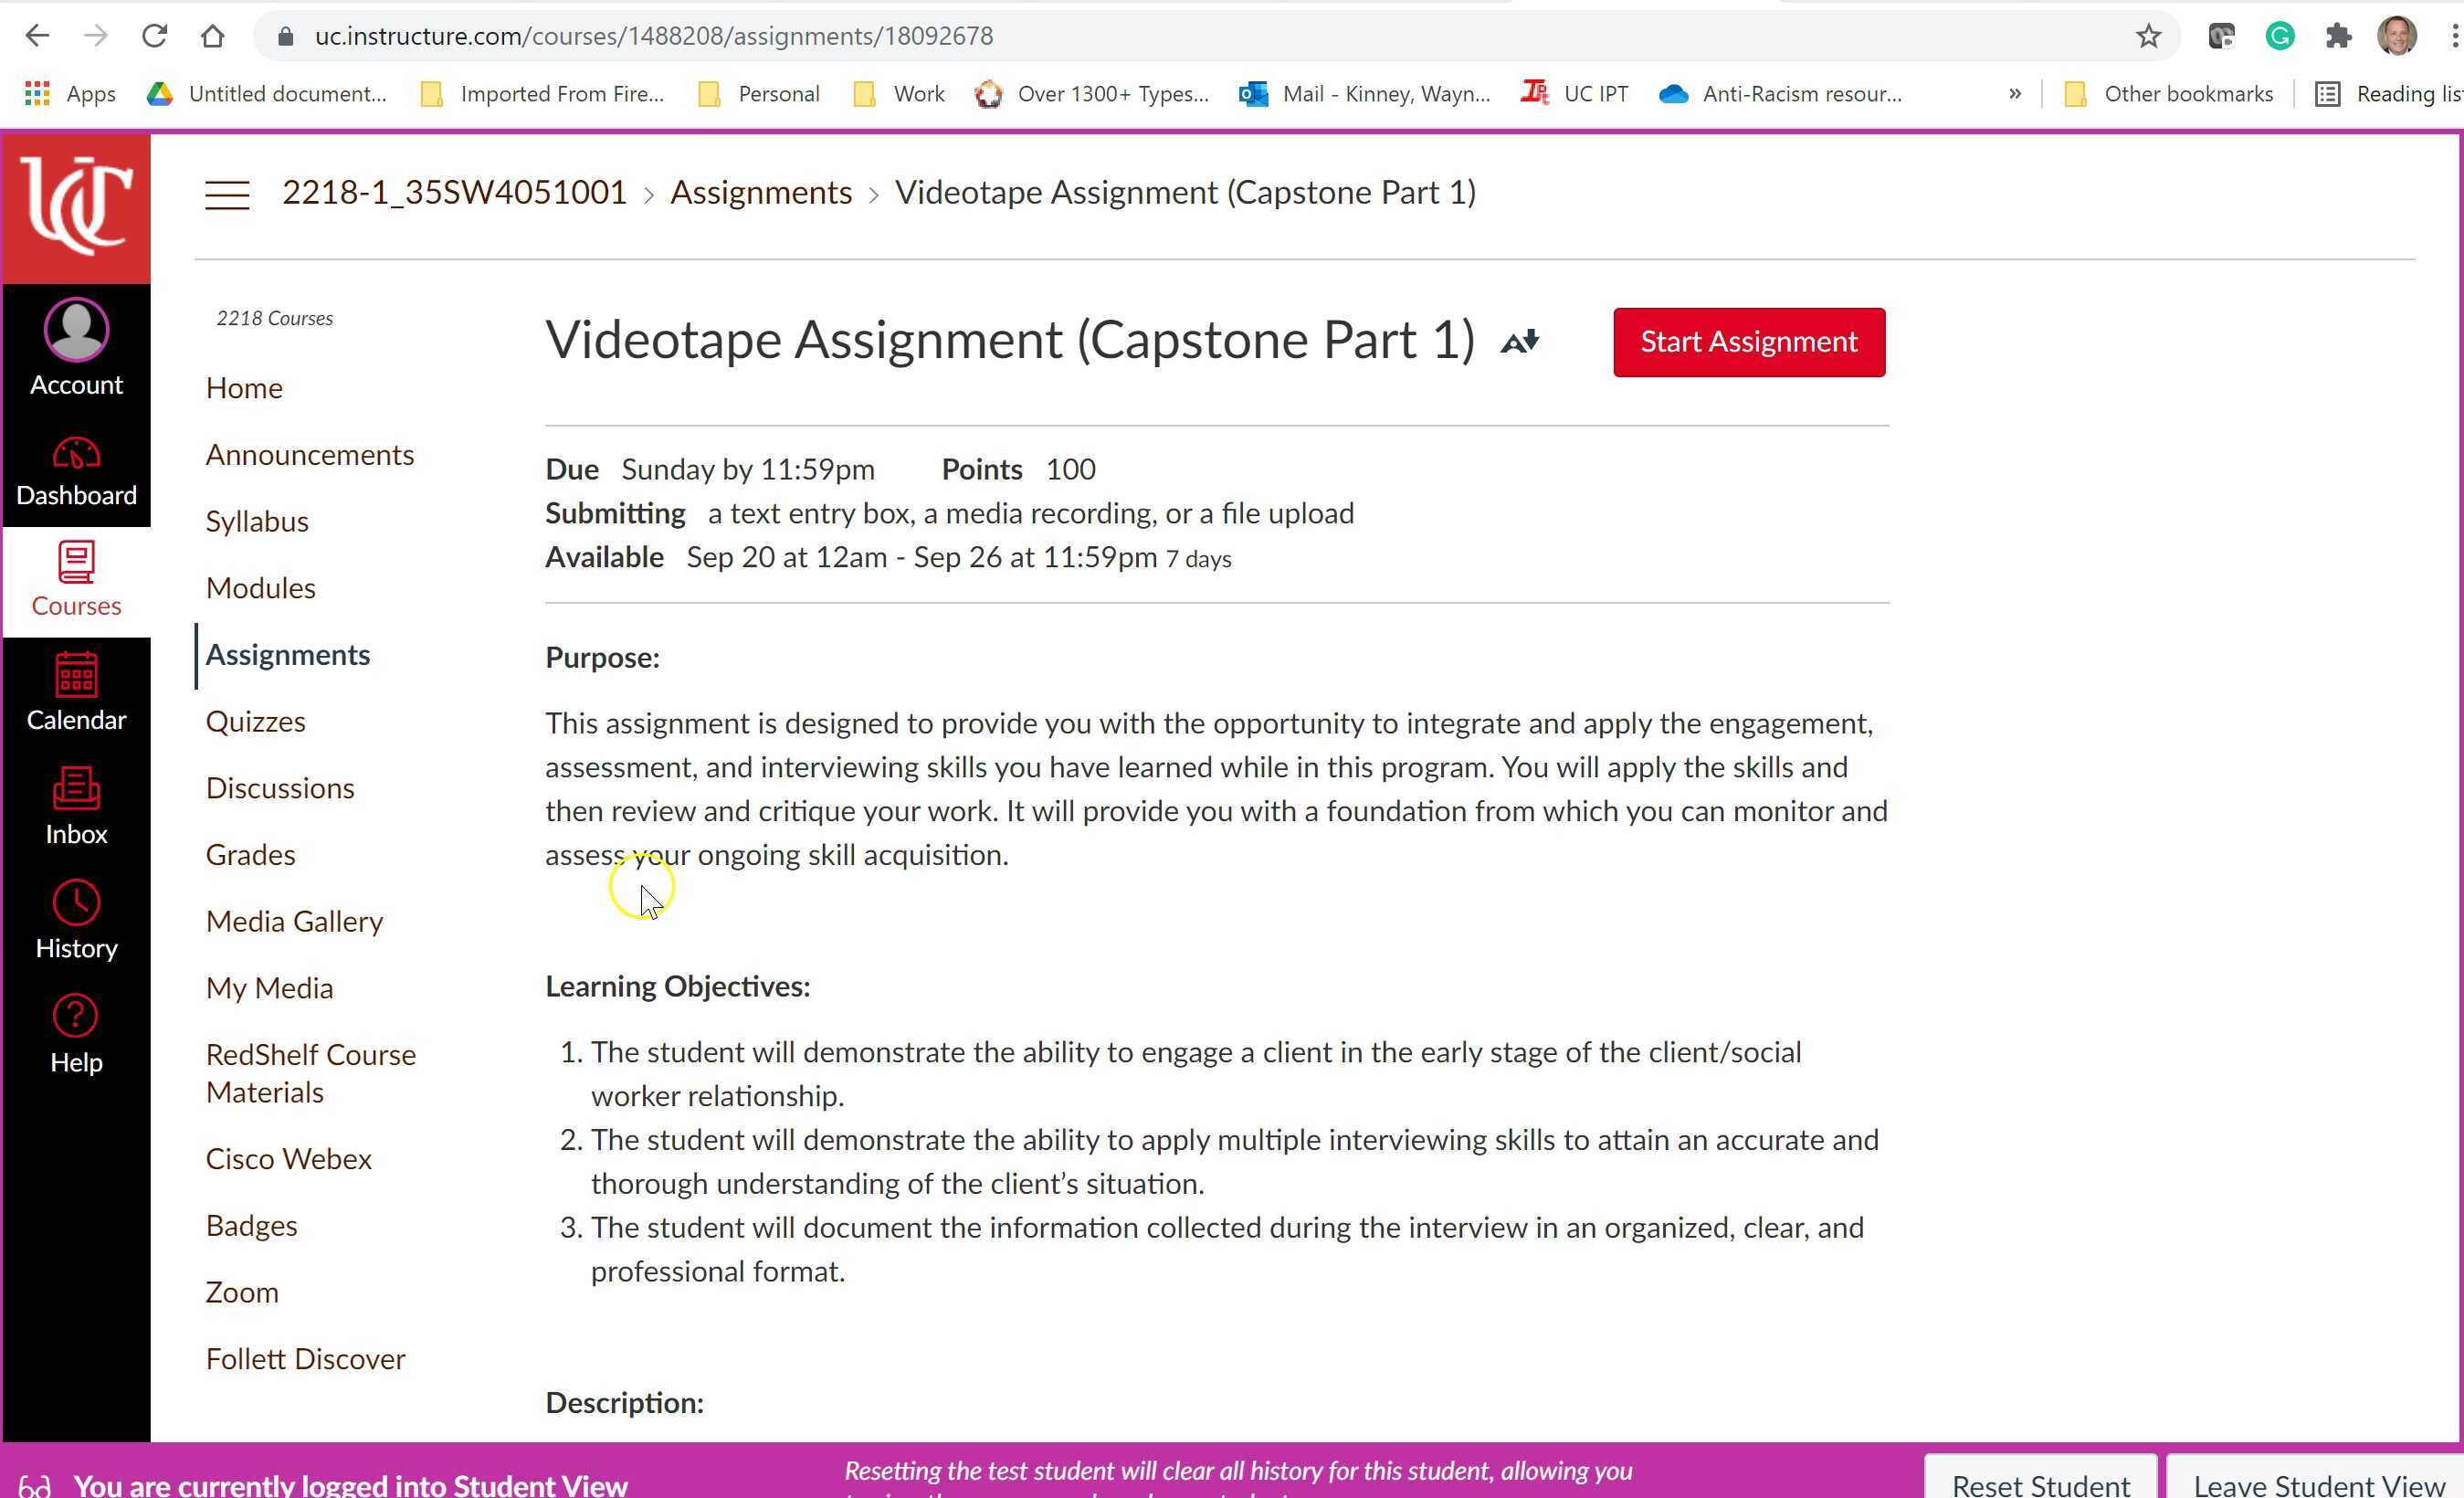Click the Start Assignment button
This screenshot has width=2464, height=1498.
point(1747,341)
